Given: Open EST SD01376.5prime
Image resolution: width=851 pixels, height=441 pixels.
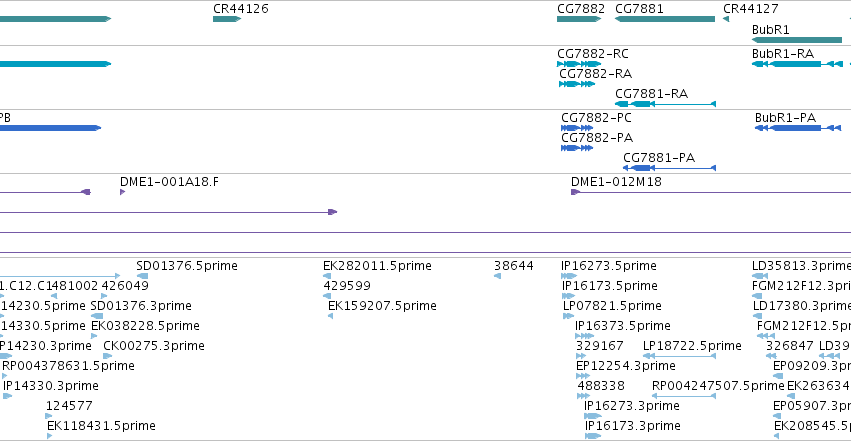Looking at the screenshot, I should click(143, 276).
